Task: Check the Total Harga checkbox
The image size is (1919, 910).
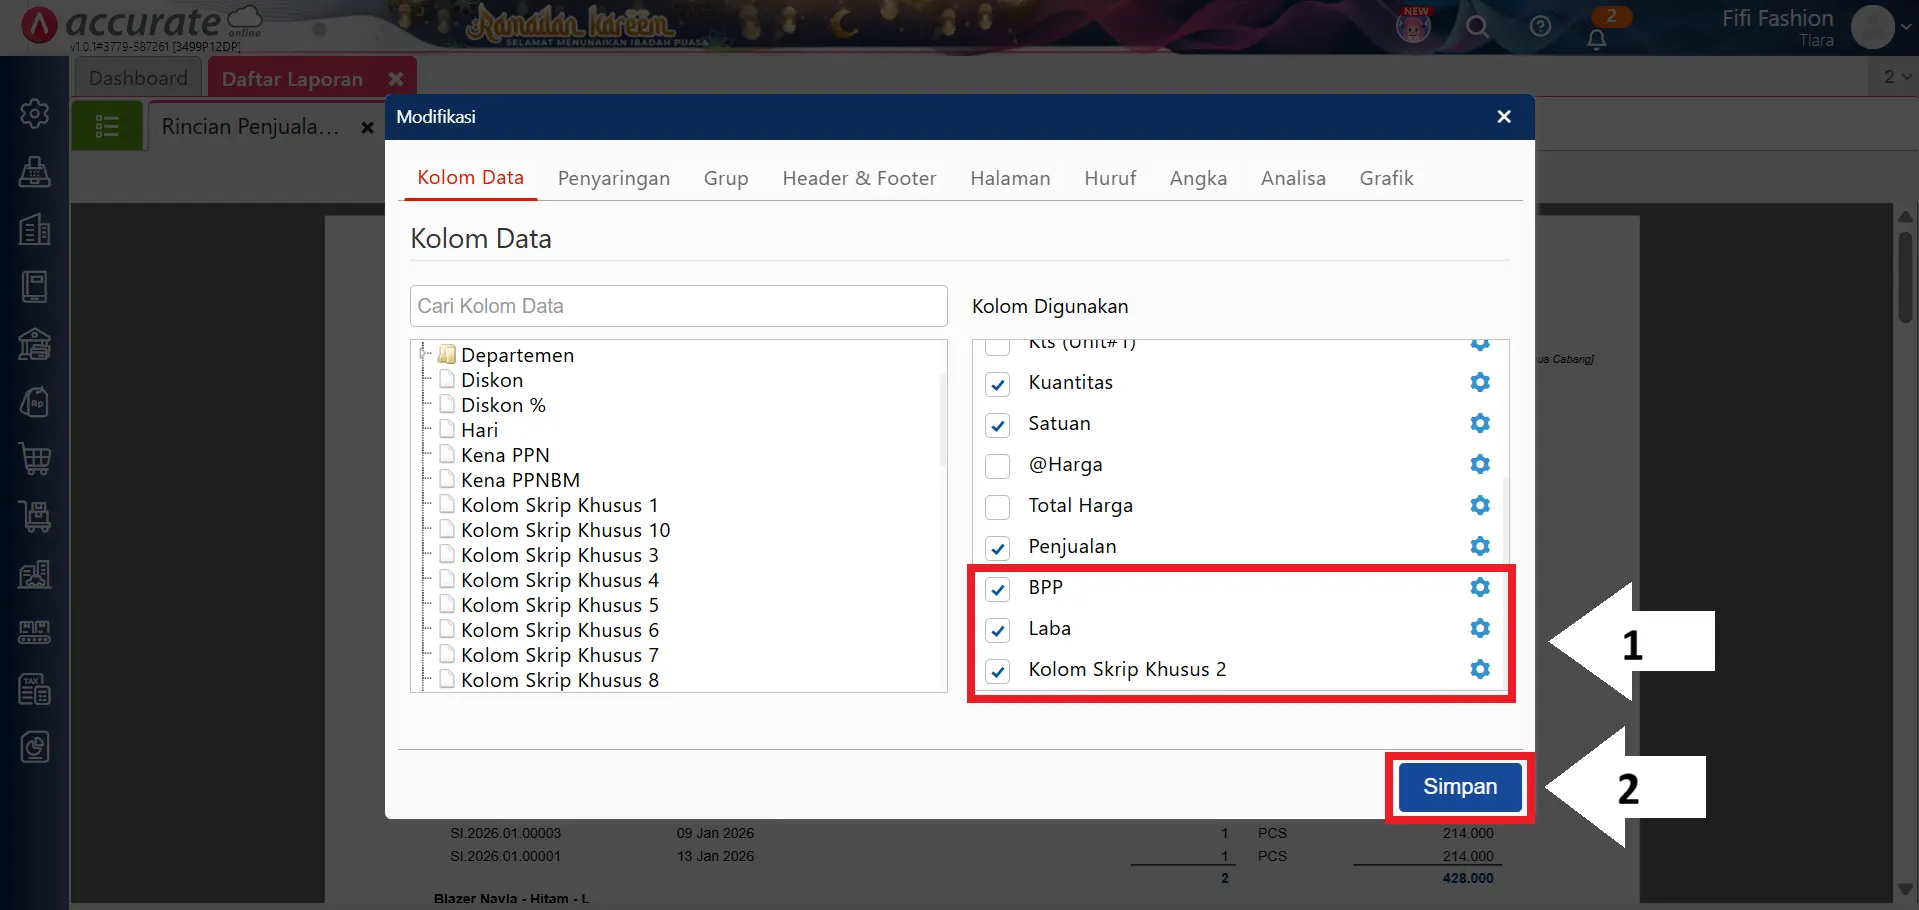Action: click(x=997, y=507)
